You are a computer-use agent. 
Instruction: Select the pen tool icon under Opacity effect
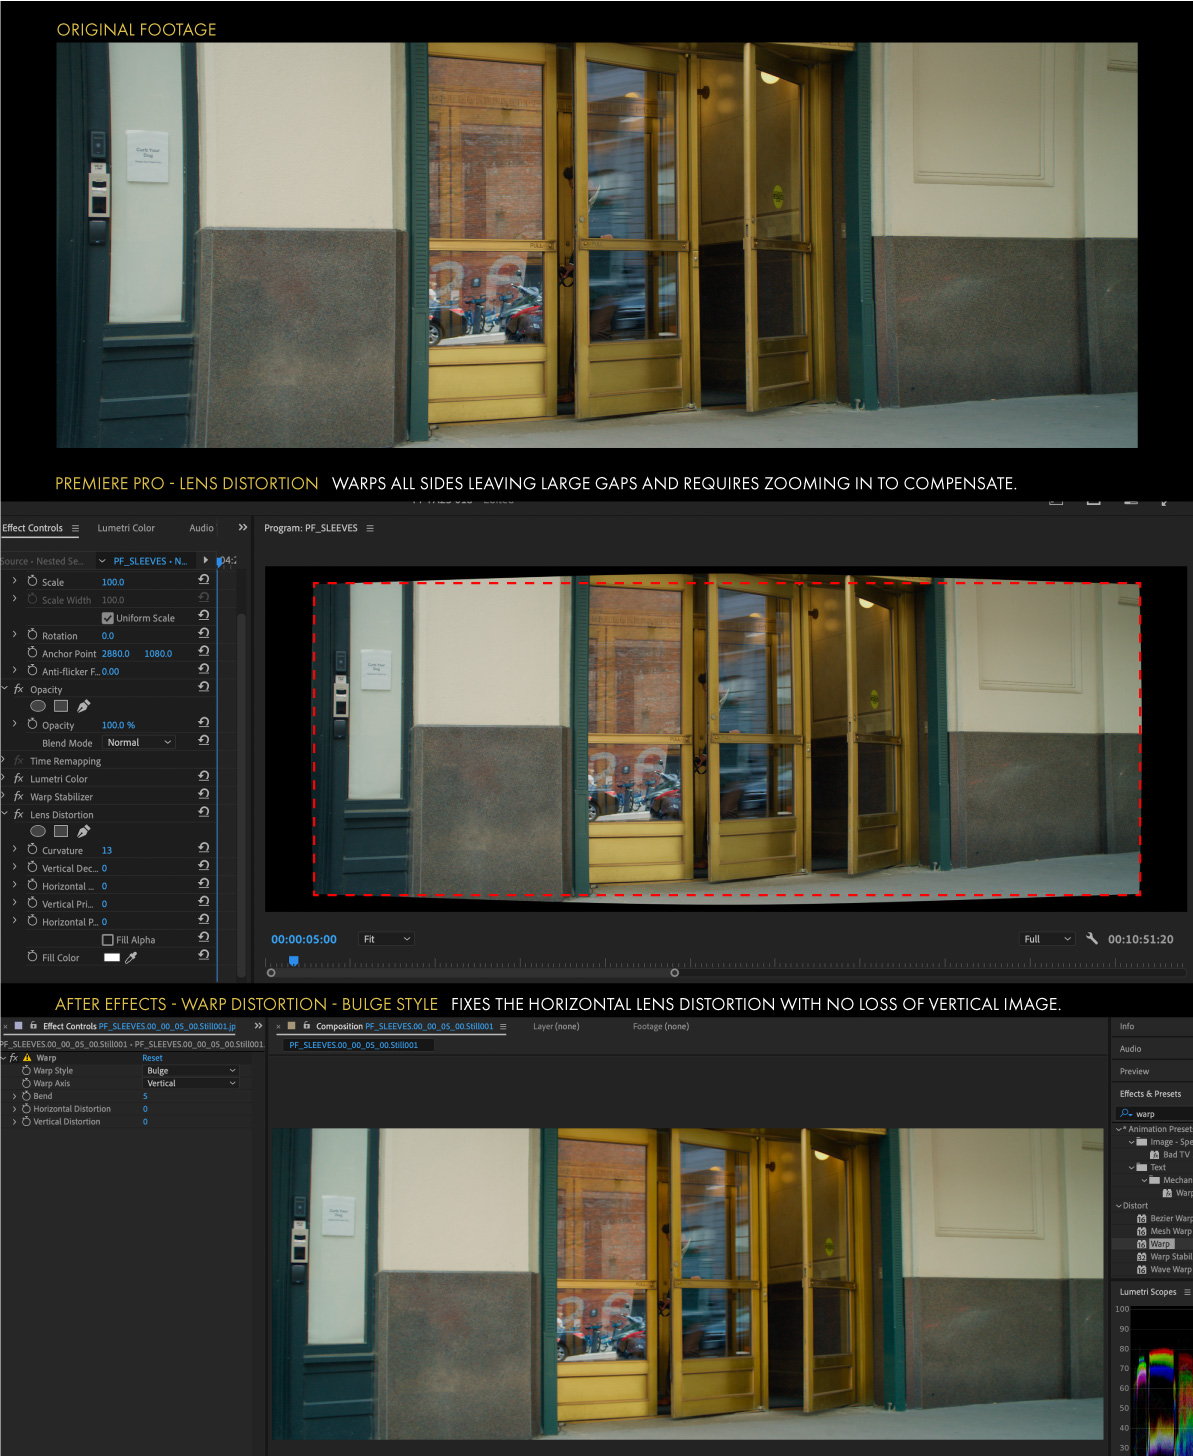click(x=82, y=706)
